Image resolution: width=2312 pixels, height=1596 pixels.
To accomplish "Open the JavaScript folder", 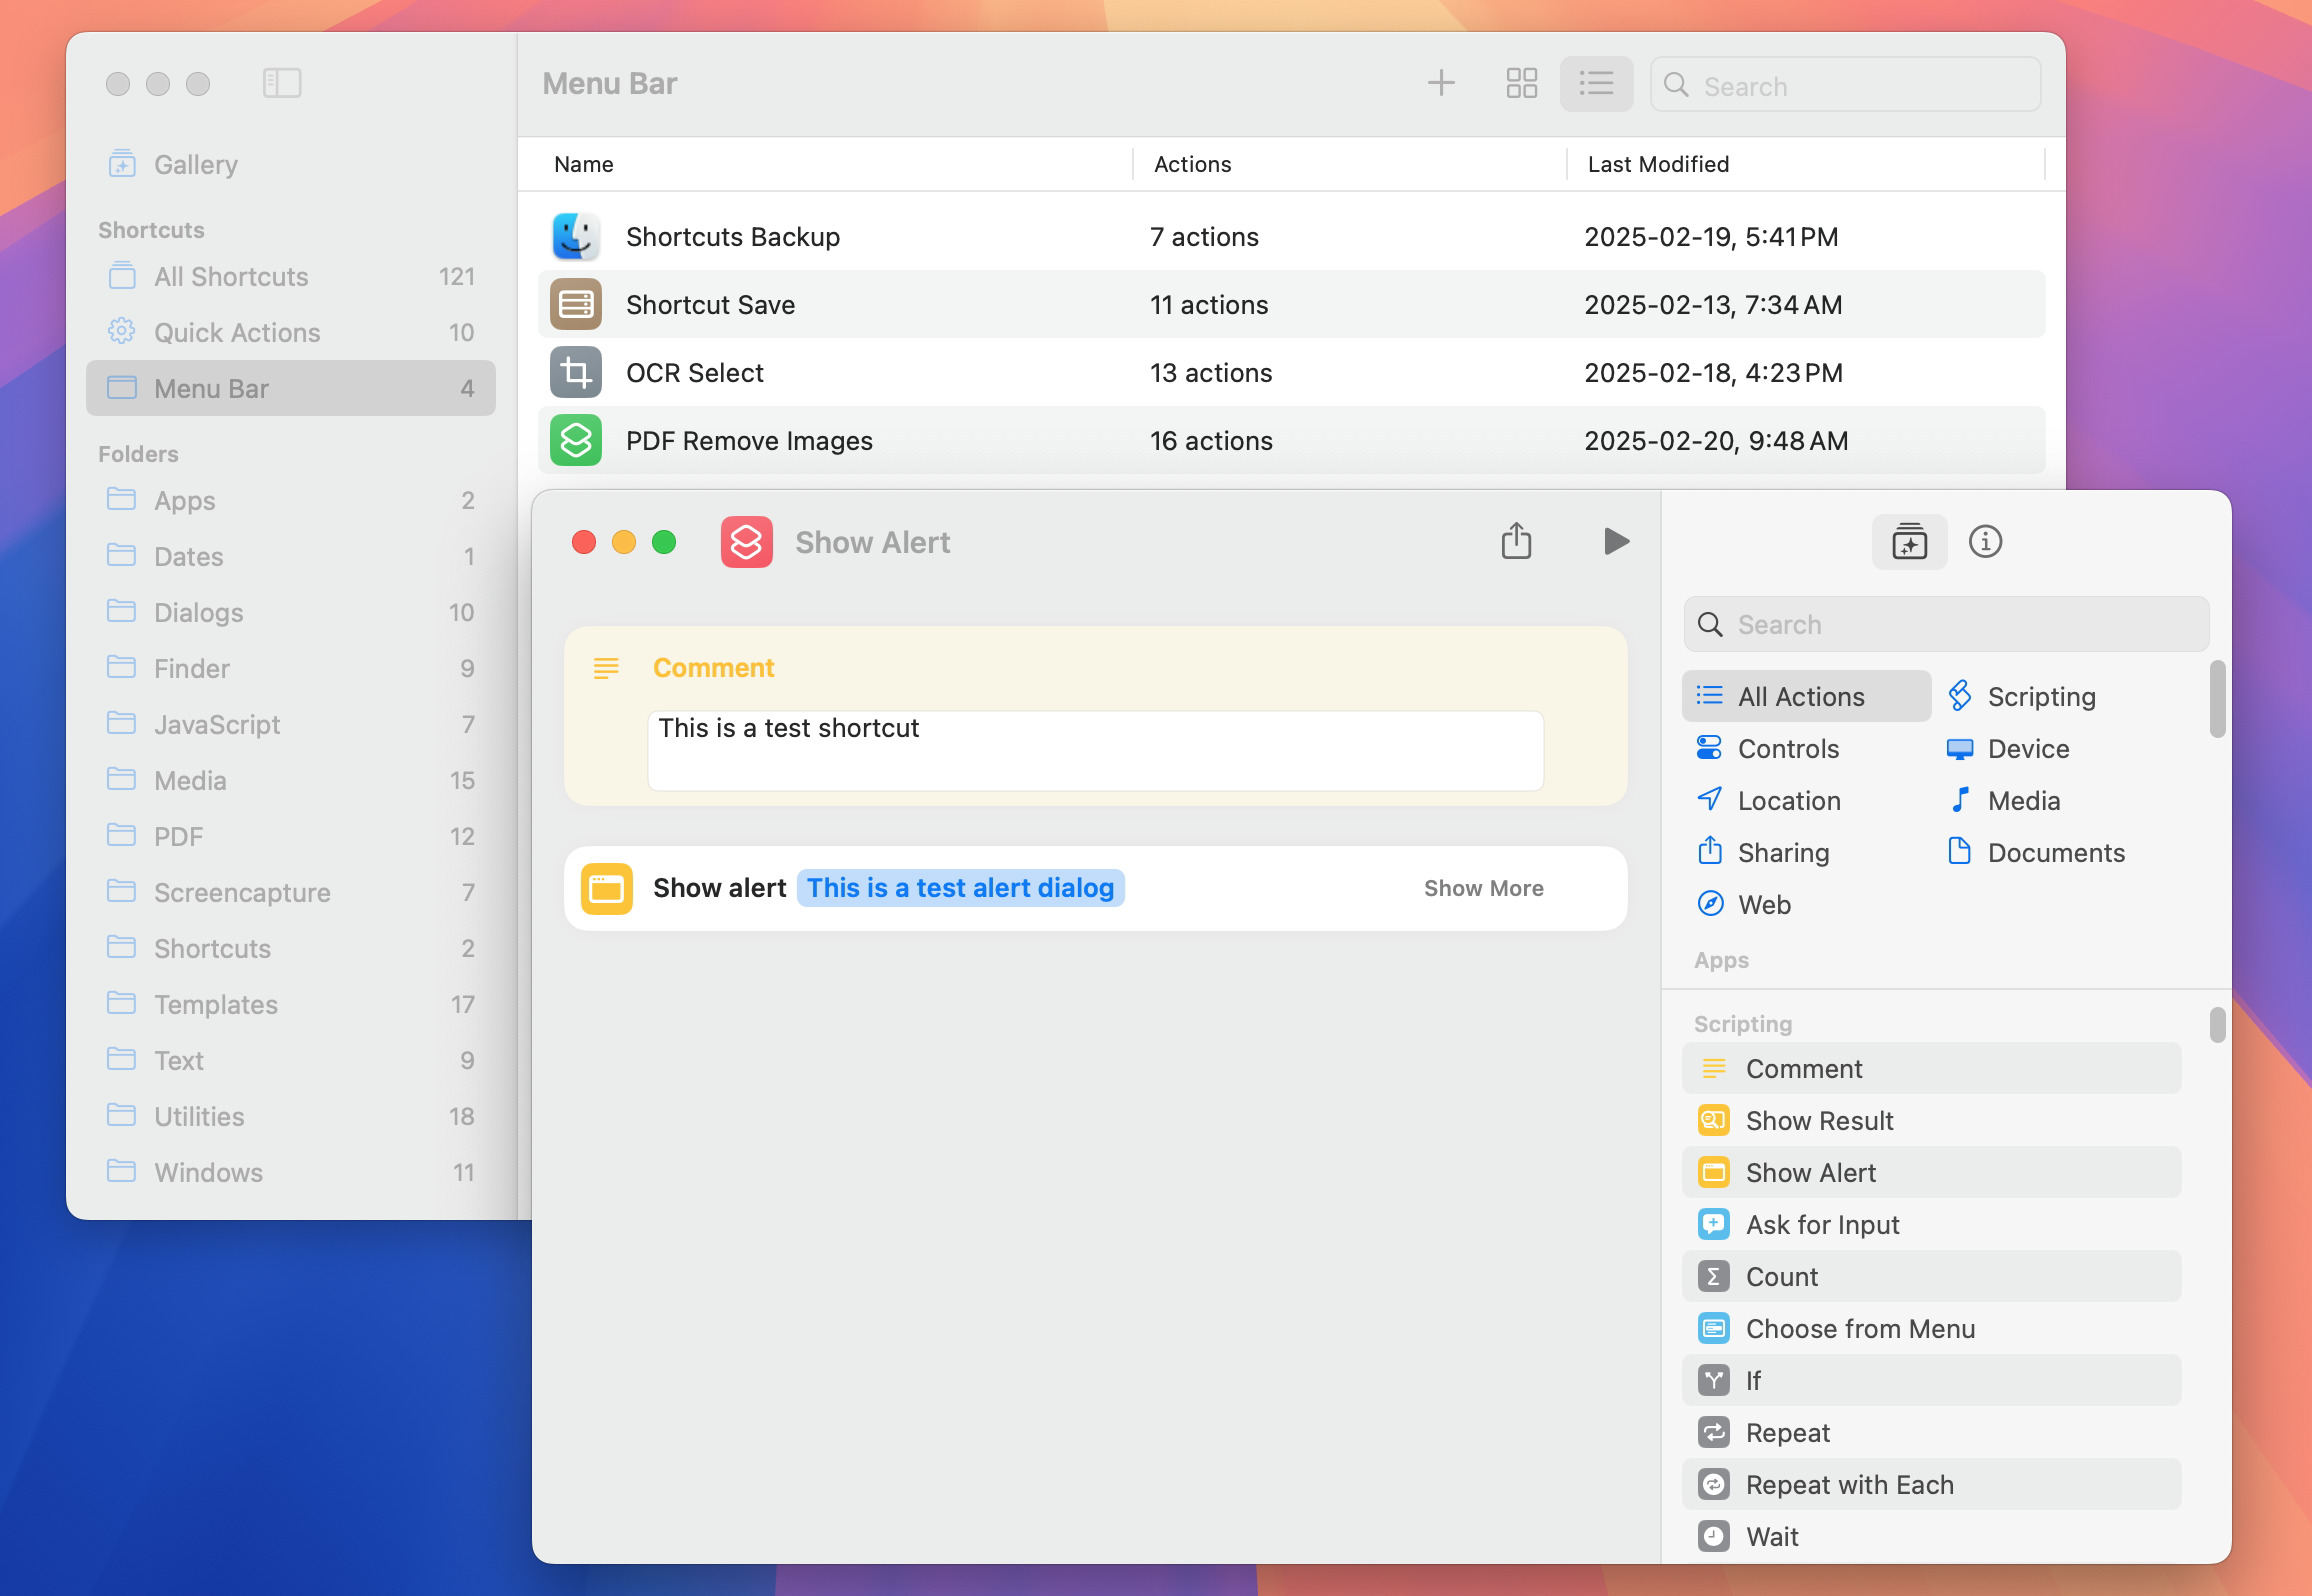I will [x=290, y=724].
